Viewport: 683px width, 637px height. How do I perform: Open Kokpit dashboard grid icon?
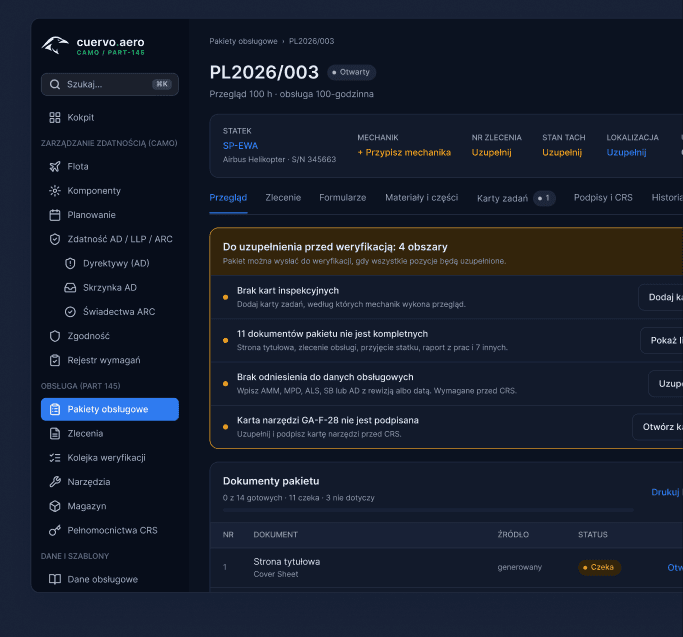(55, 117)
